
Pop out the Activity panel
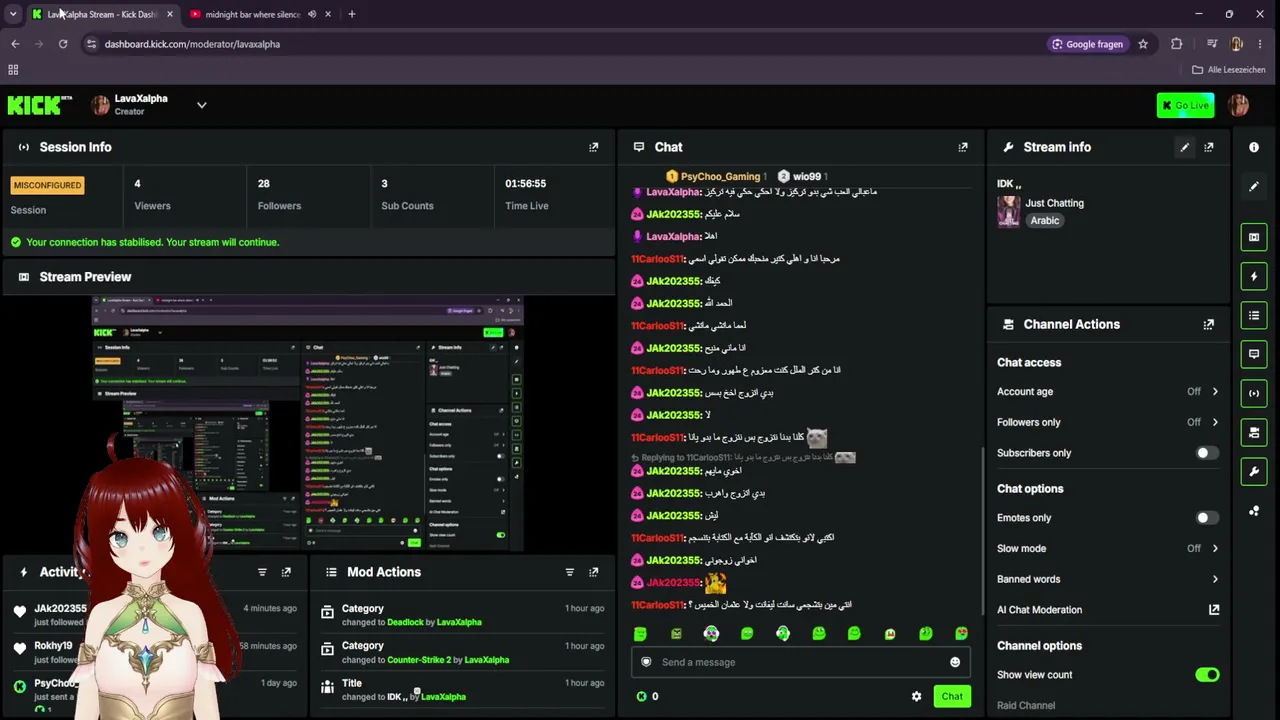point(286,572)
